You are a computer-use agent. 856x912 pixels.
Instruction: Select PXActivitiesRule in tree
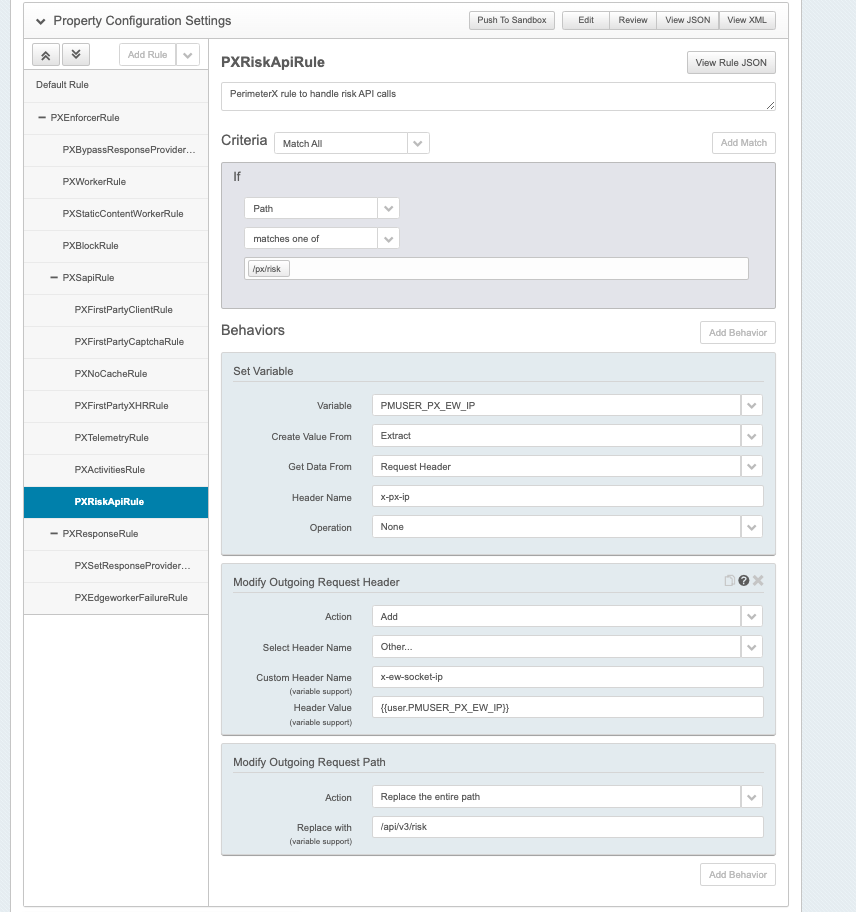[116, 469]
